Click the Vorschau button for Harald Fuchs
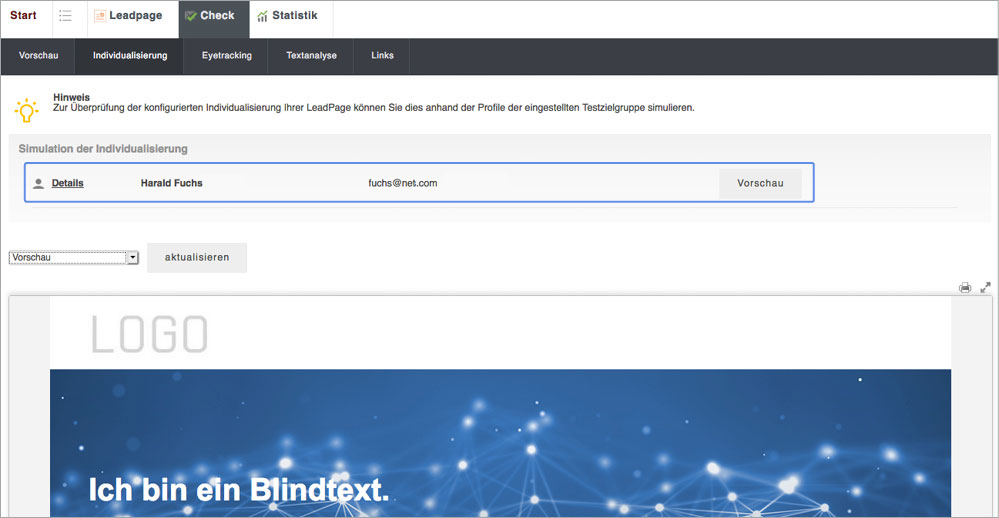Screen dimensions: 999x518 coord(760,184)
